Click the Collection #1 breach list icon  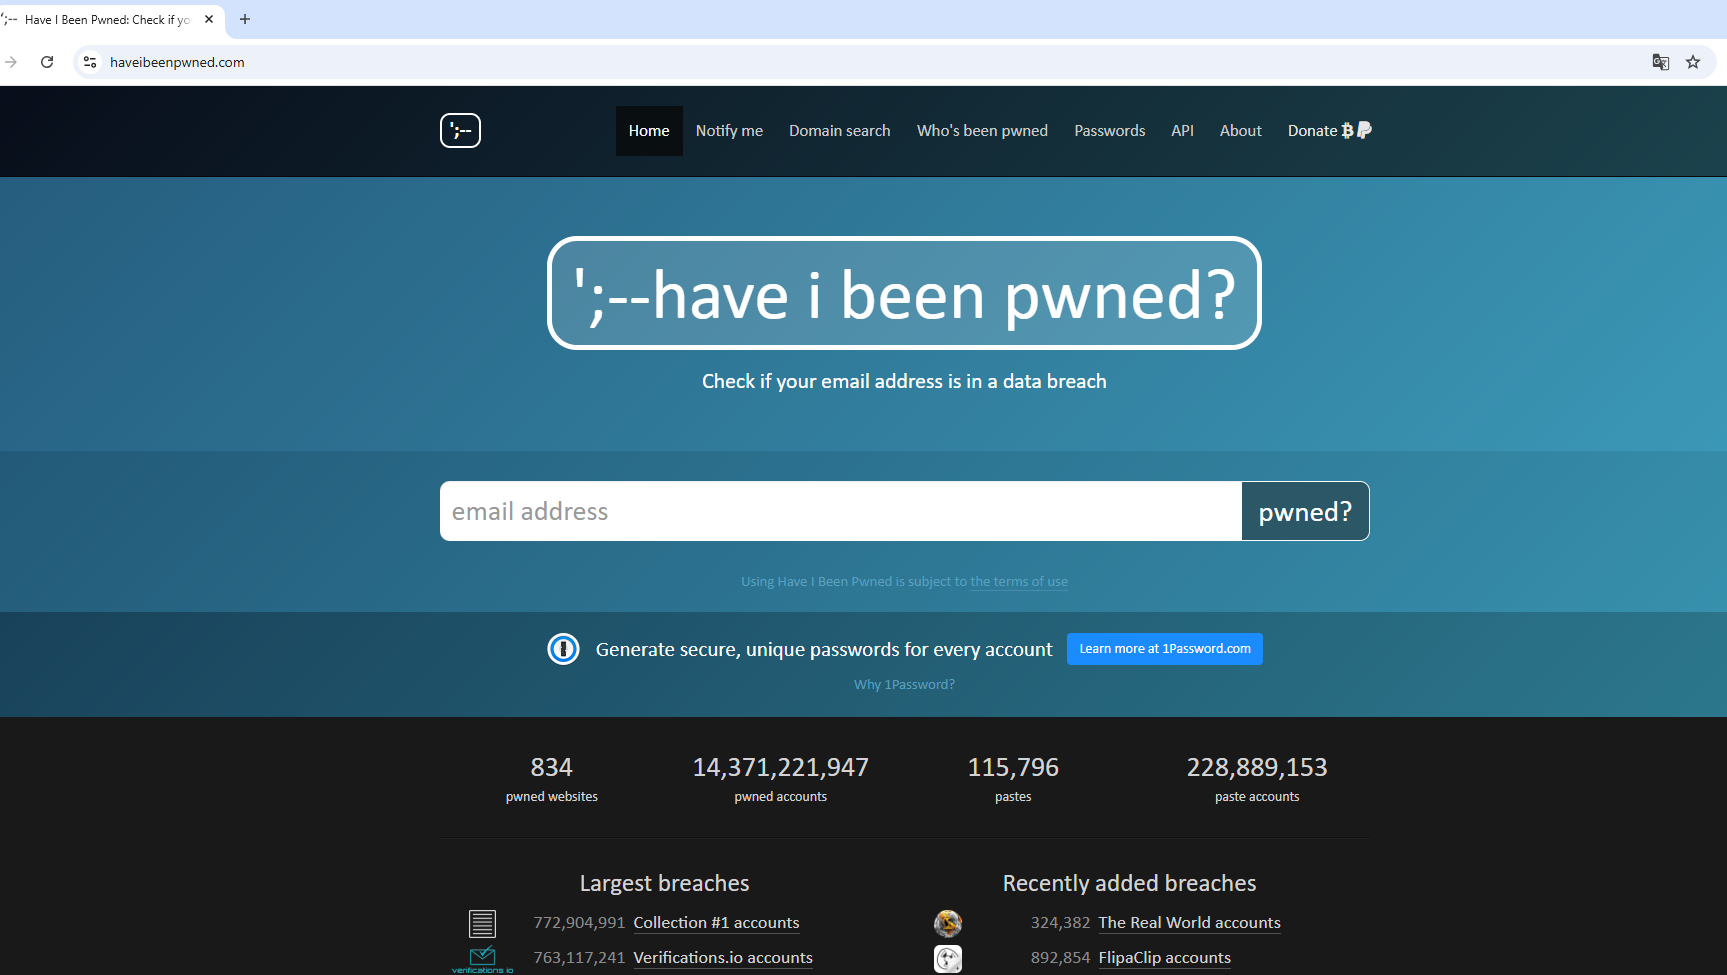[482, 923]
